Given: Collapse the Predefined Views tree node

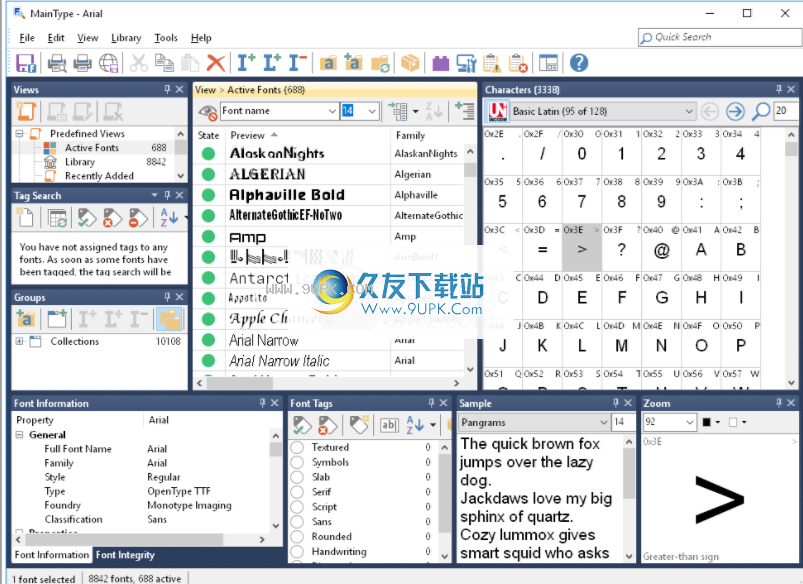Looking at the screenshot, I should [19, 133].
